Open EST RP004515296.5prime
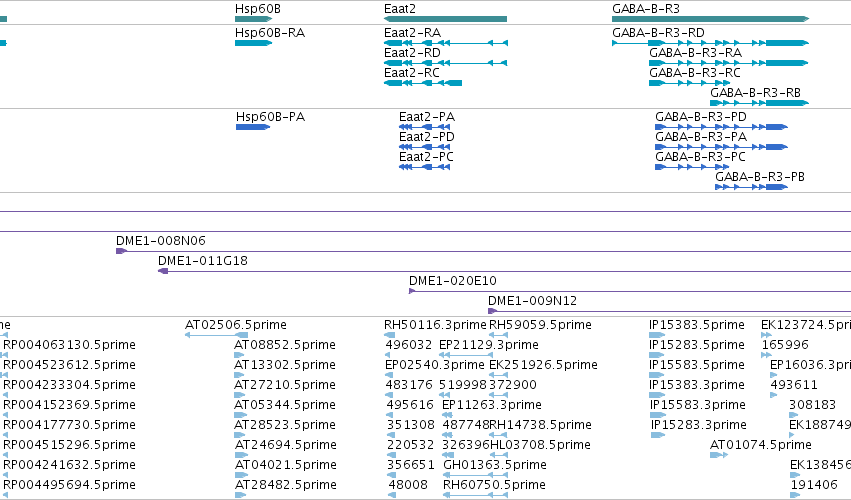Viewport: 851px width, 500px height. tap(69, 445)
